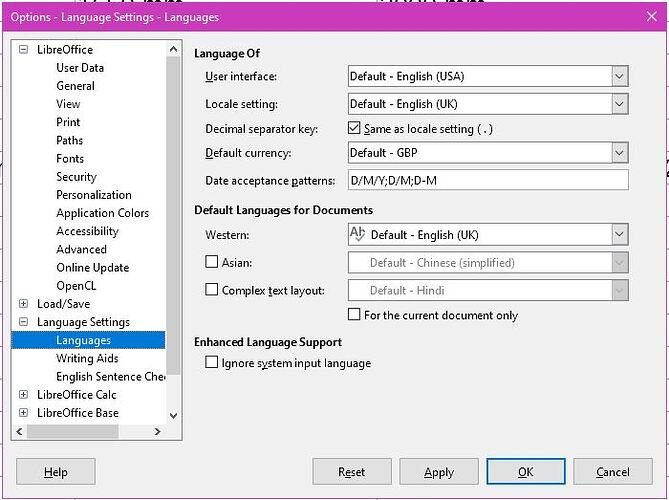Select User Data in the tree

click(80, 68)
